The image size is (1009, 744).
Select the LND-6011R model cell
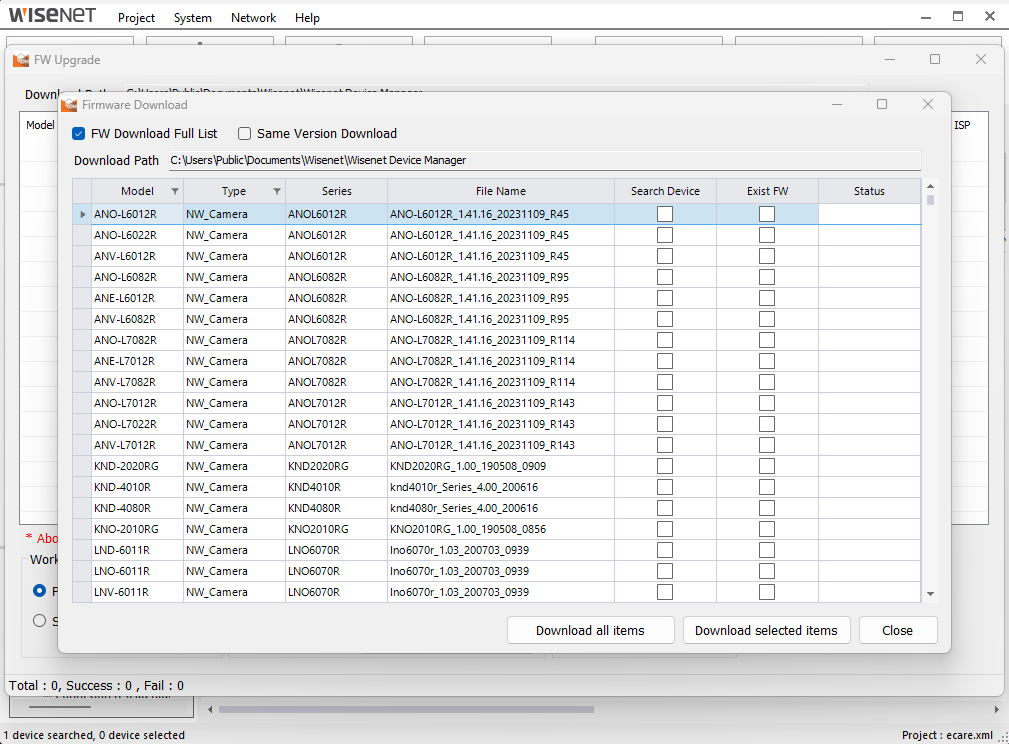pos(138,550)
